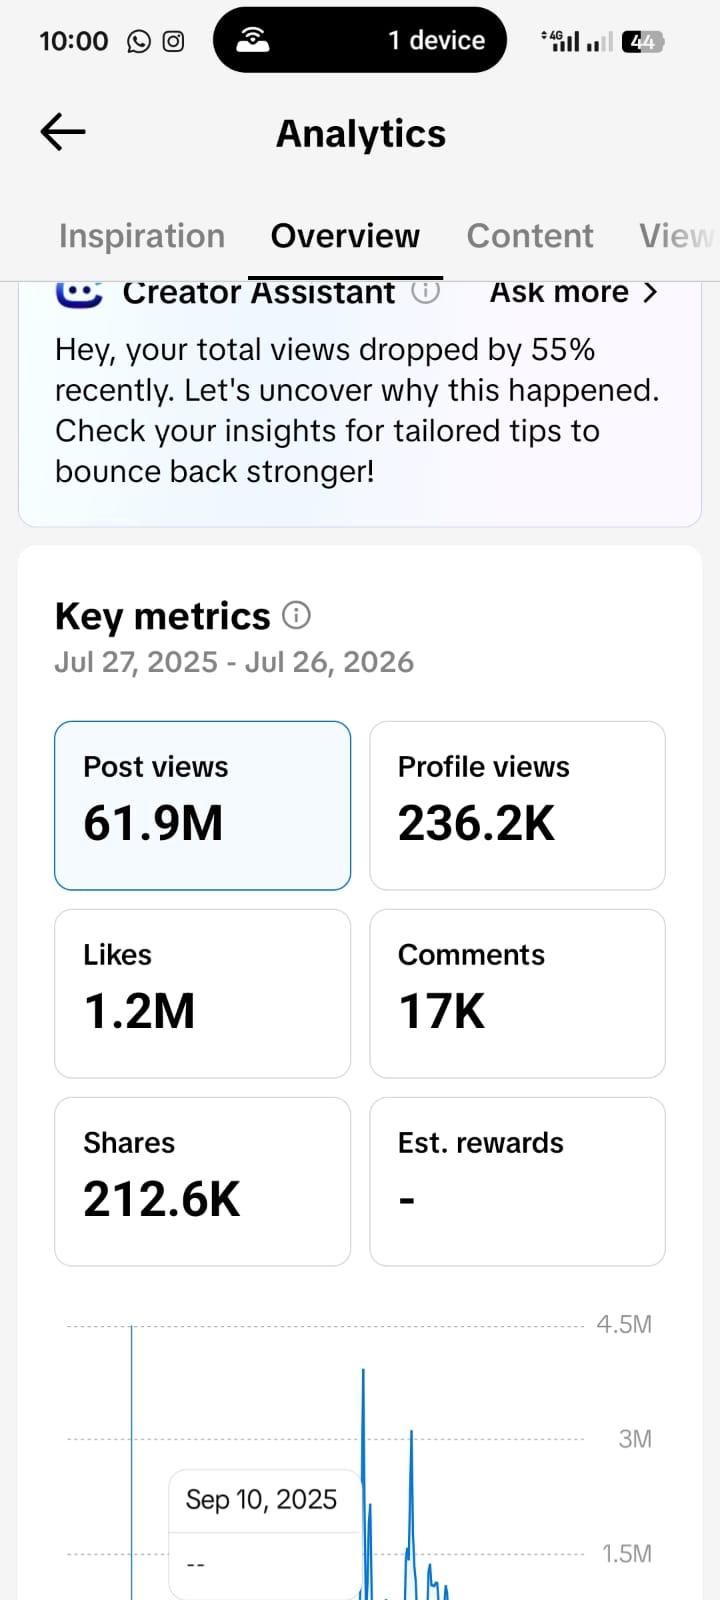Select the Profile views metric card
The height and width of the screenshot is (1600, 720).
(x=517, y=805)
